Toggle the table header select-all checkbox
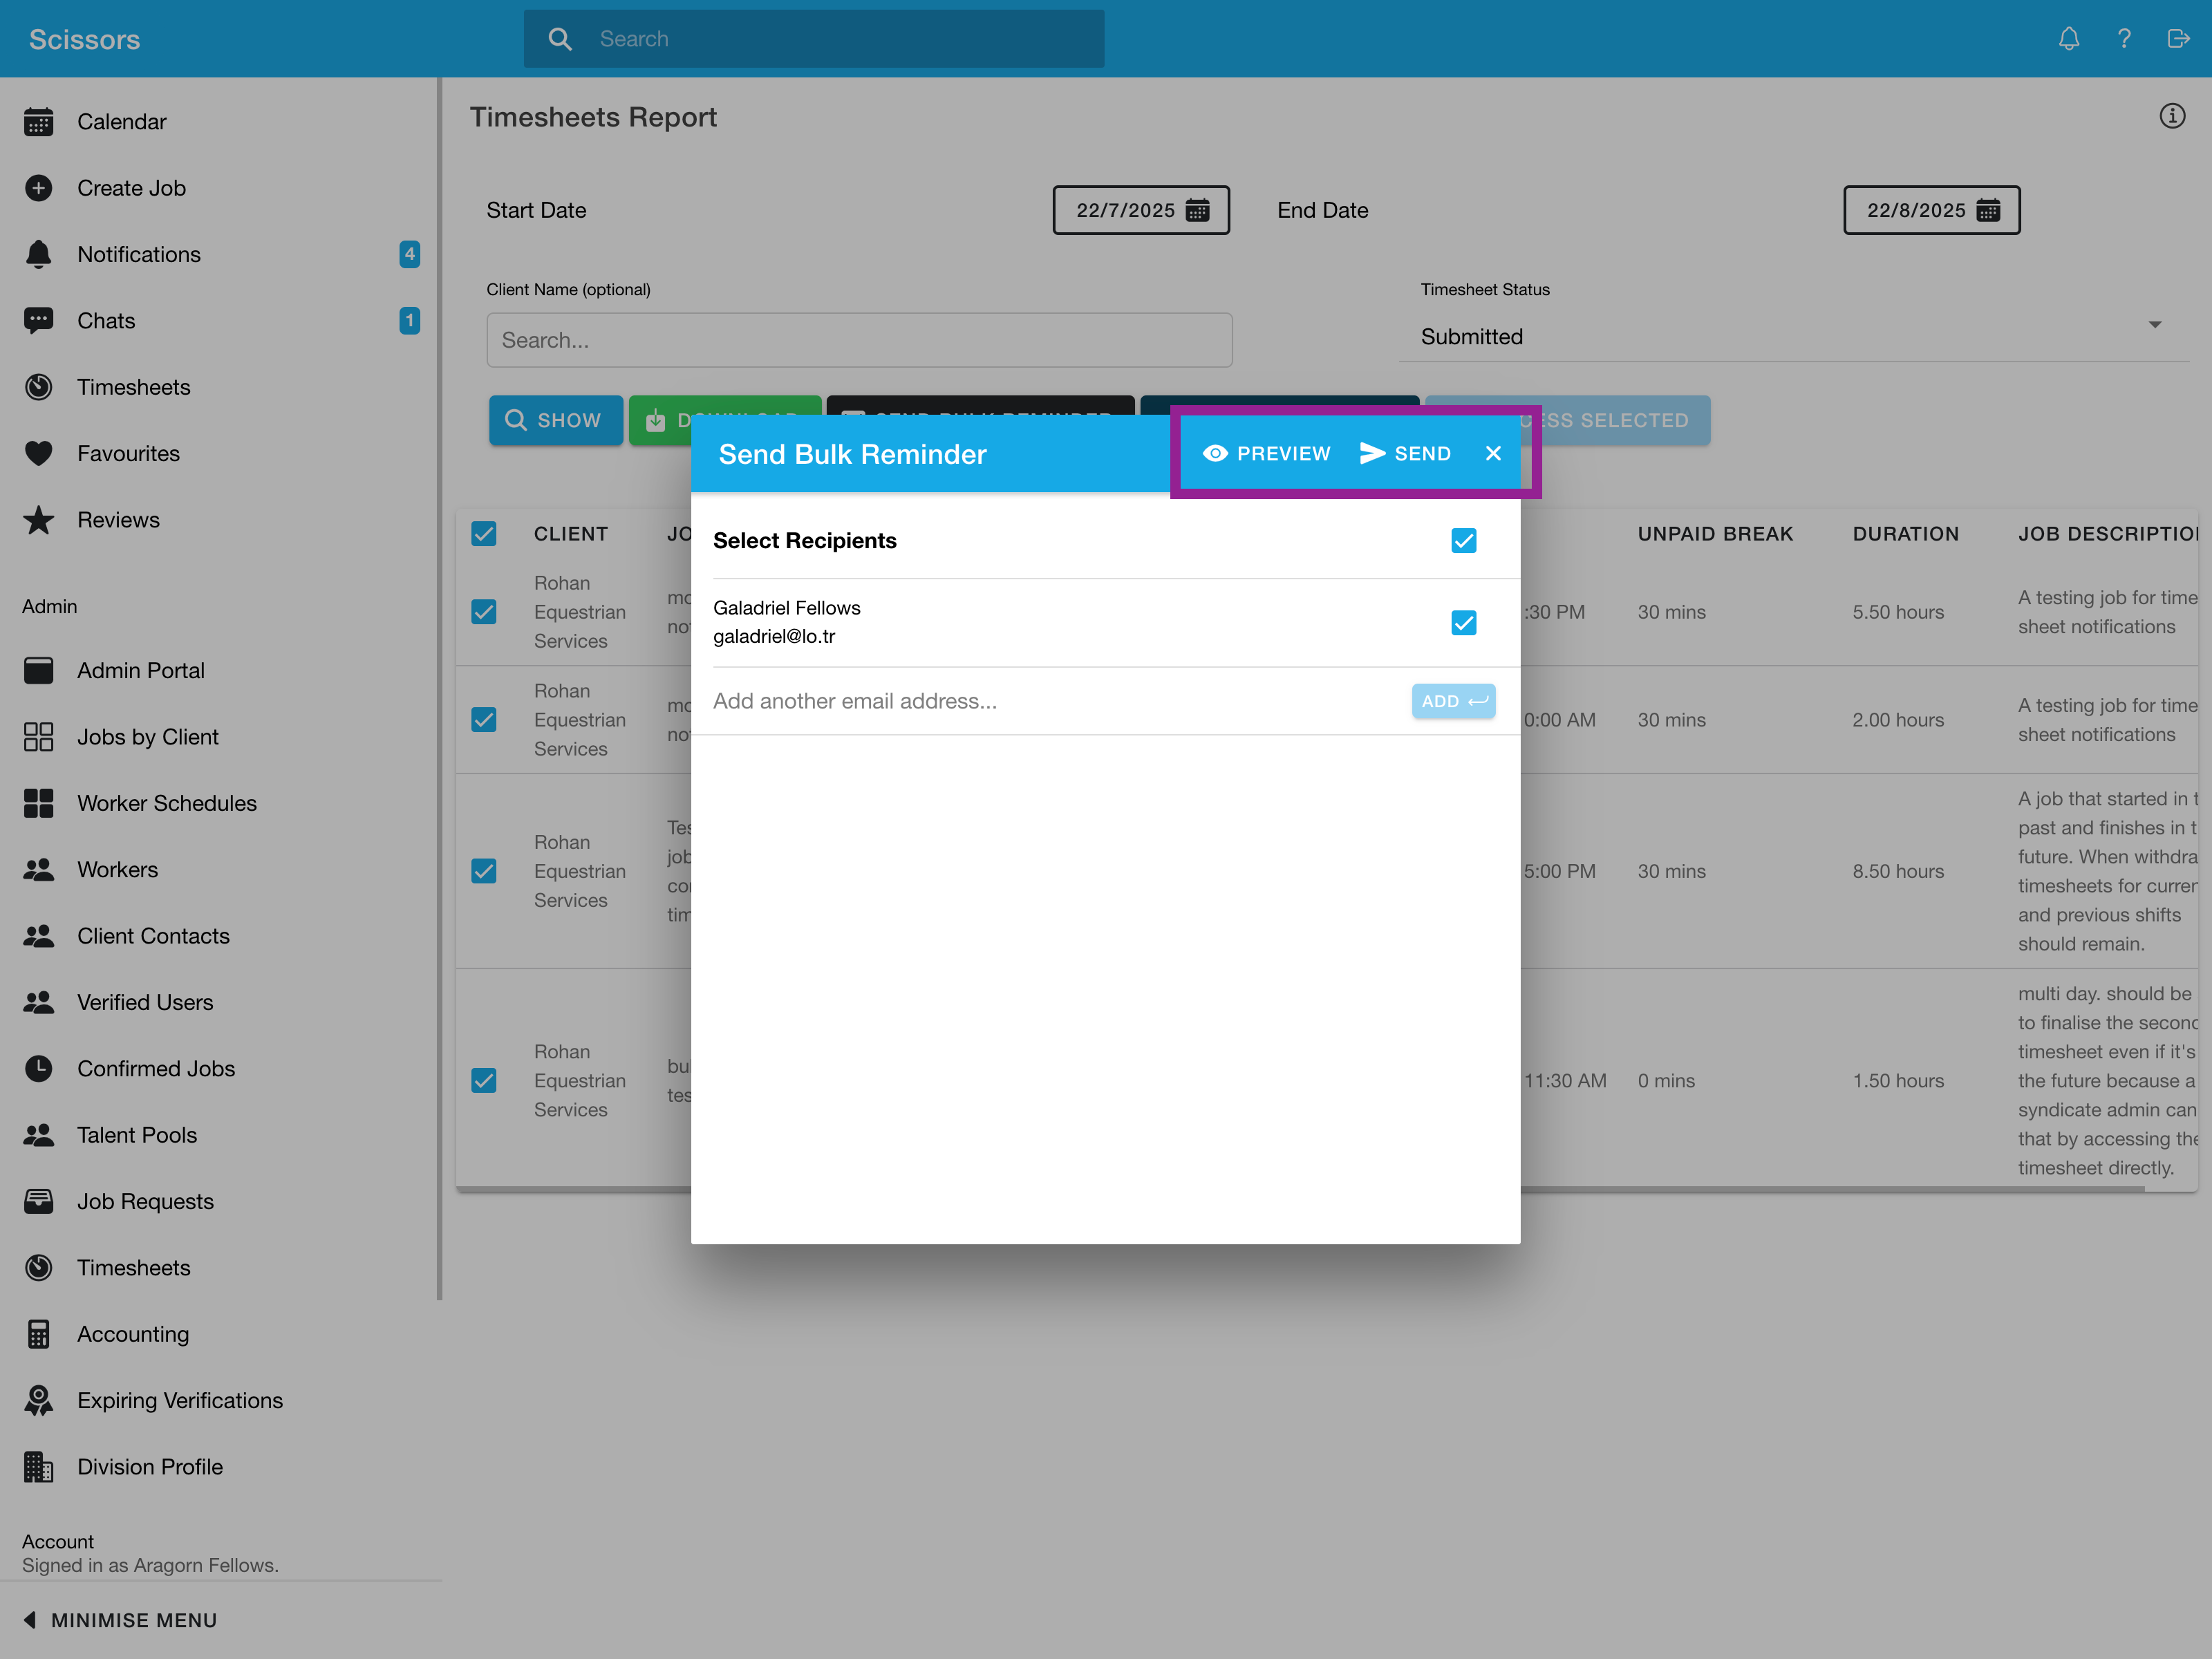Screen dimensions: 2212x1659 tap(484, 534)
